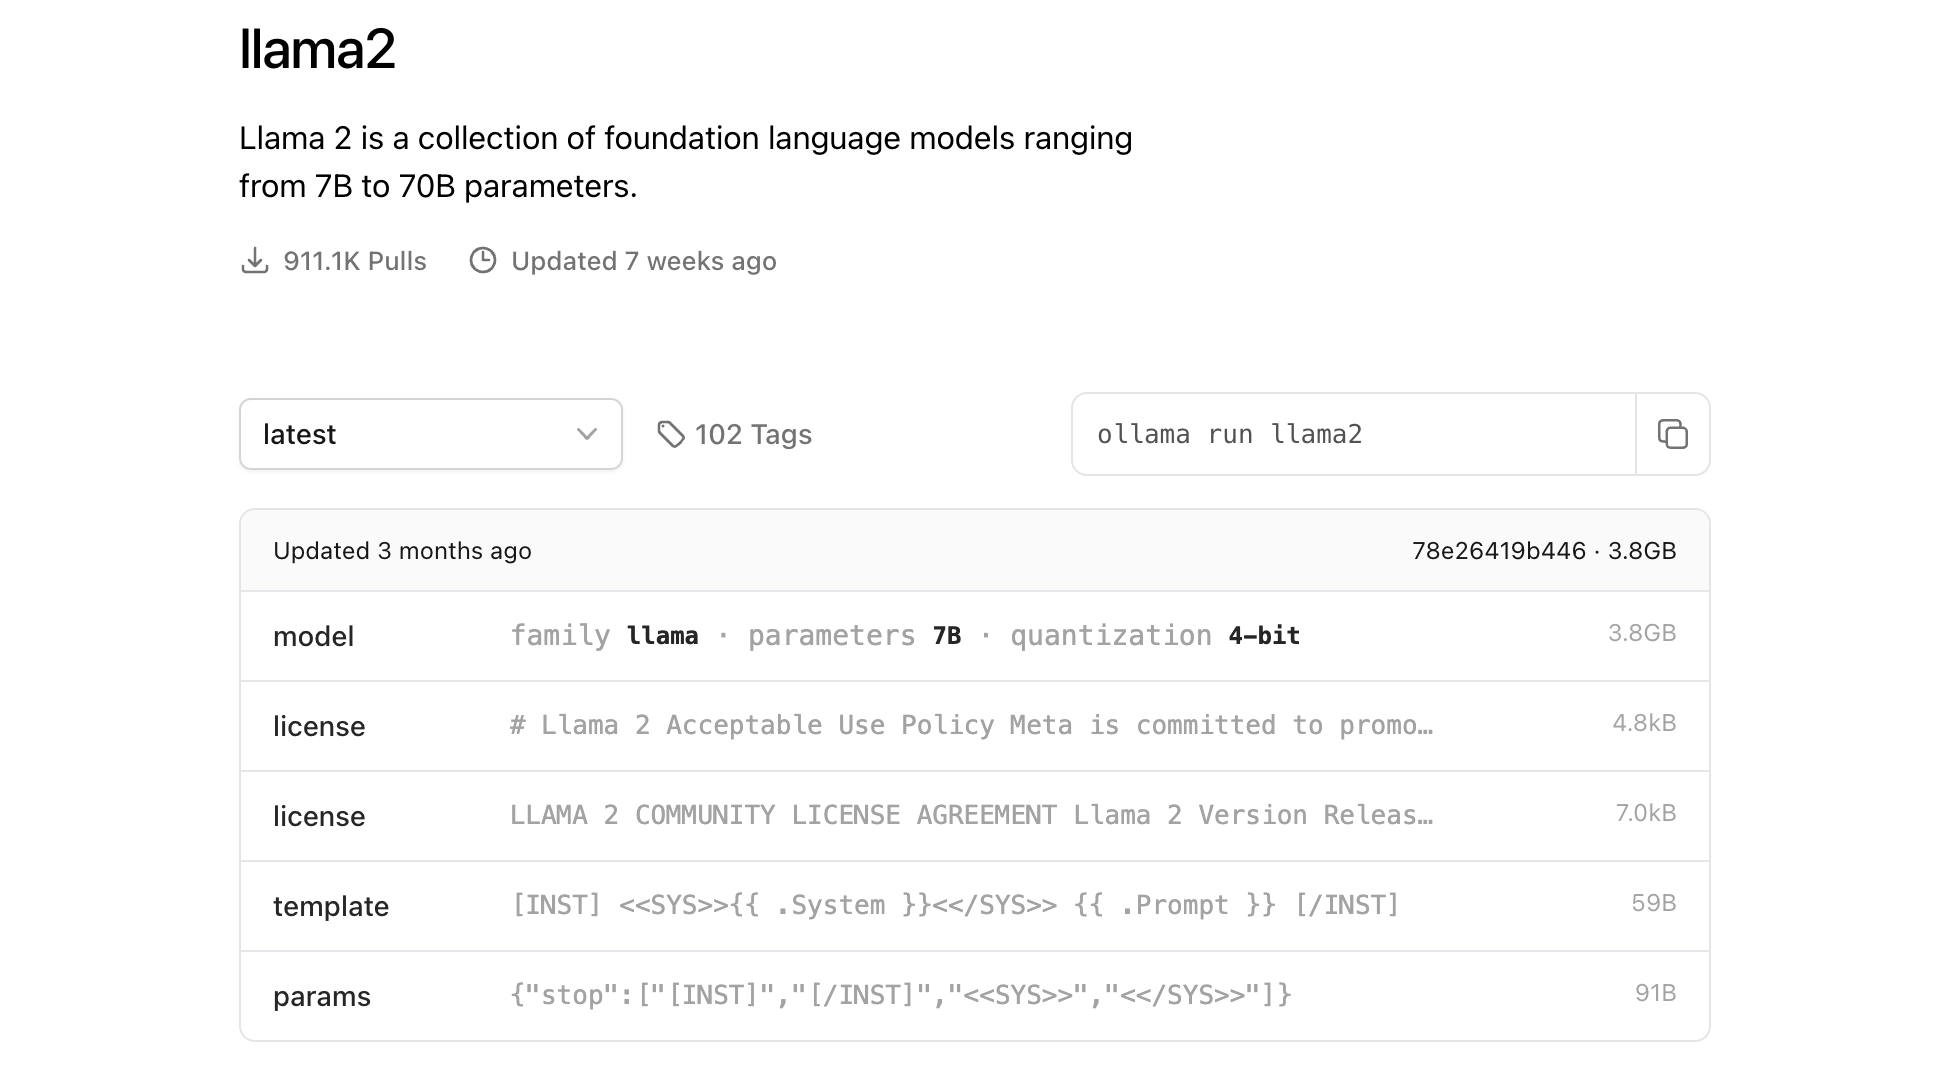
Task: Click the ollama run llama2 command field
Action: click(1354, 434)
